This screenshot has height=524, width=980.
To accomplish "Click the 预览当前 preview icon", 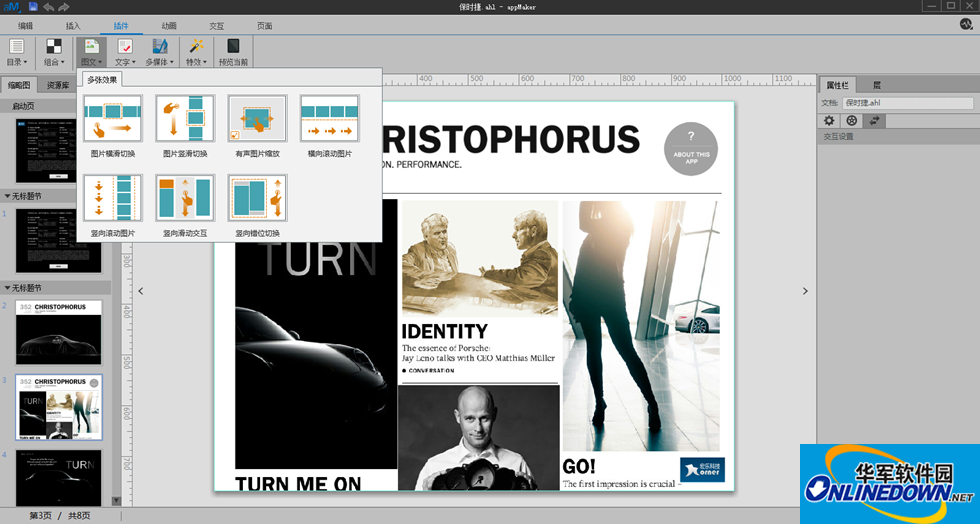I will point(233,47).
